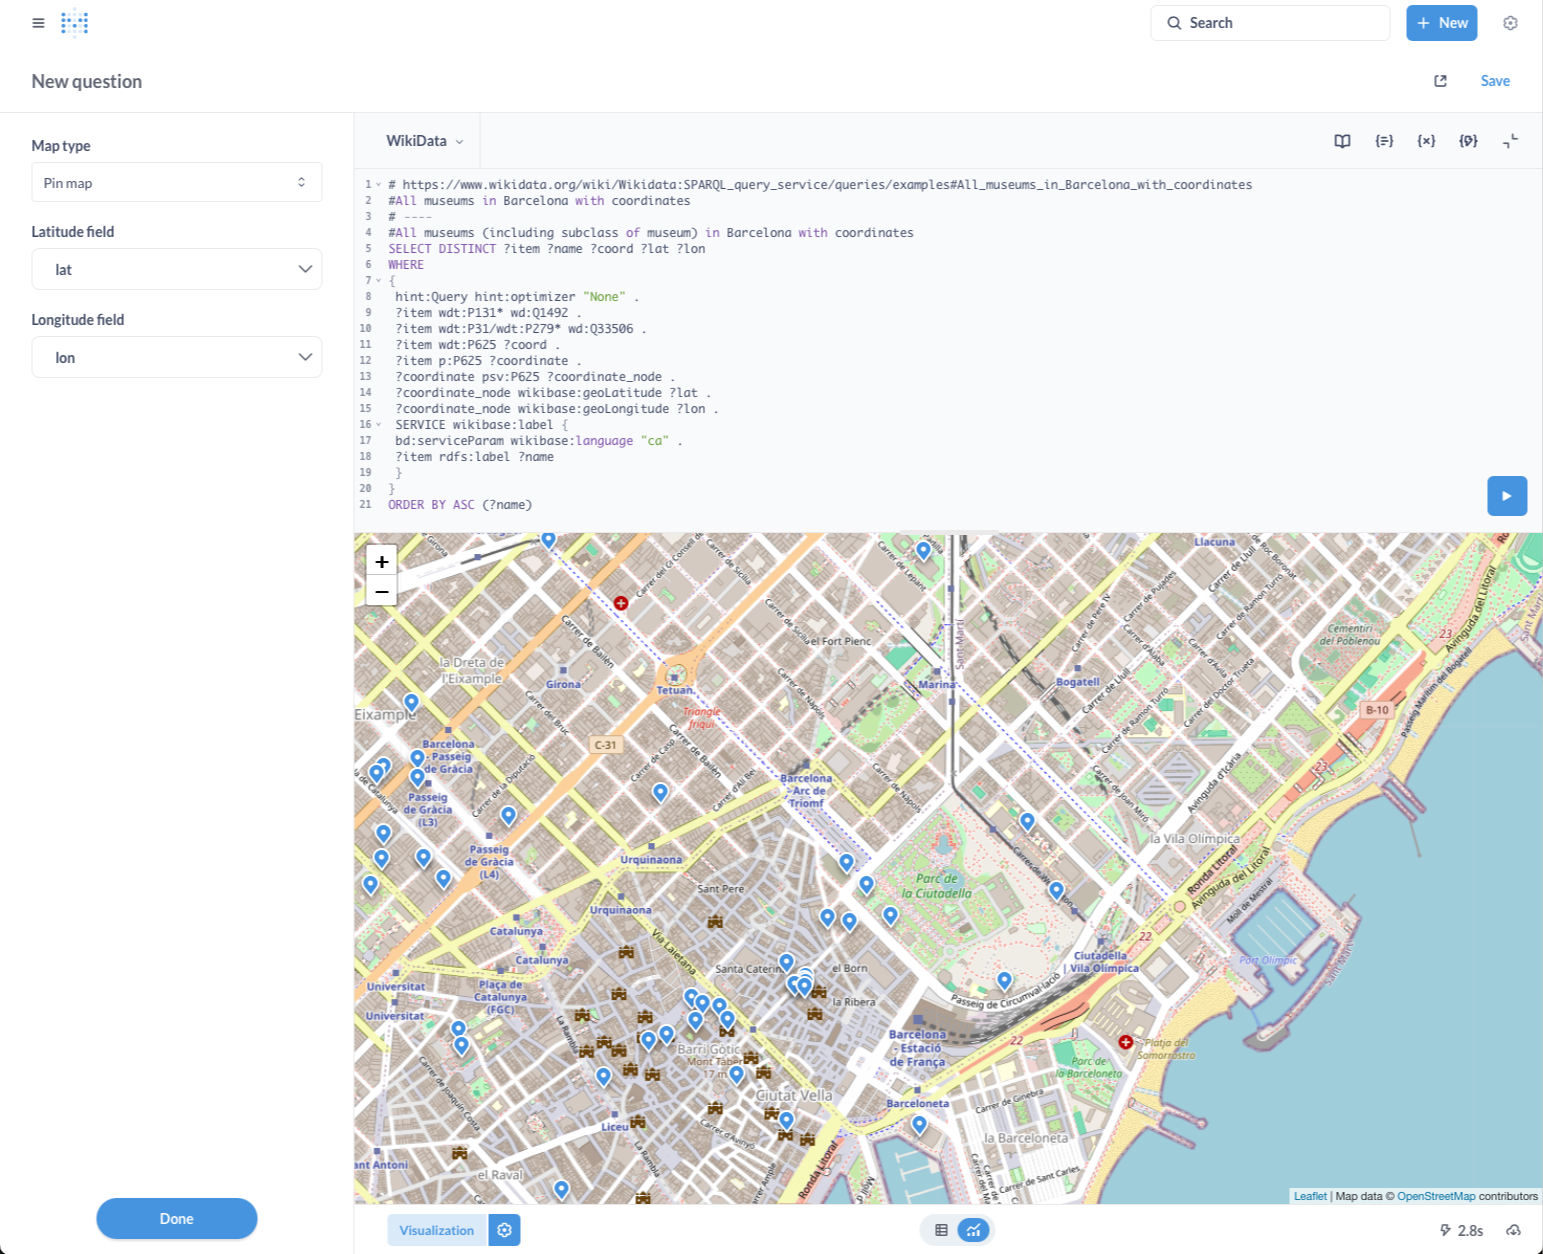The width and height of the screenshot is (1543, 1254).
Task: Zoom out on the map
Action: pyautogui.click(x=382, y=591)
